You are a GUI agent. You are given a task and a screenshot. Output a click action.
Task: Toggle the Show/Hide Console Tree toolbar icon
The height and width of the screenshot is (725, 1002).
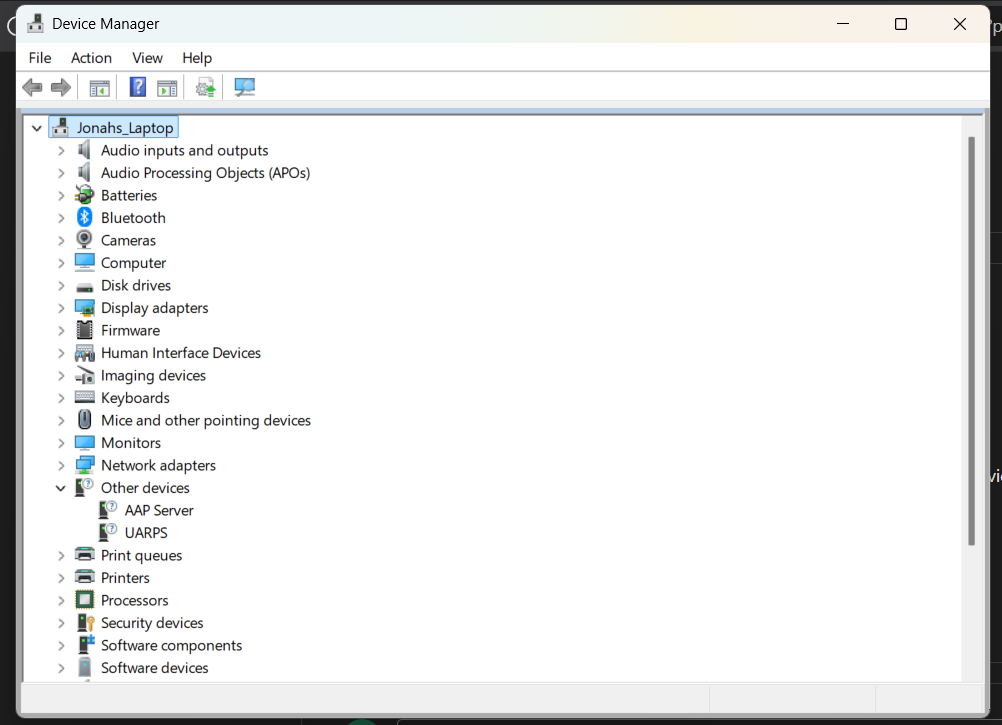[x=99, y=88]
